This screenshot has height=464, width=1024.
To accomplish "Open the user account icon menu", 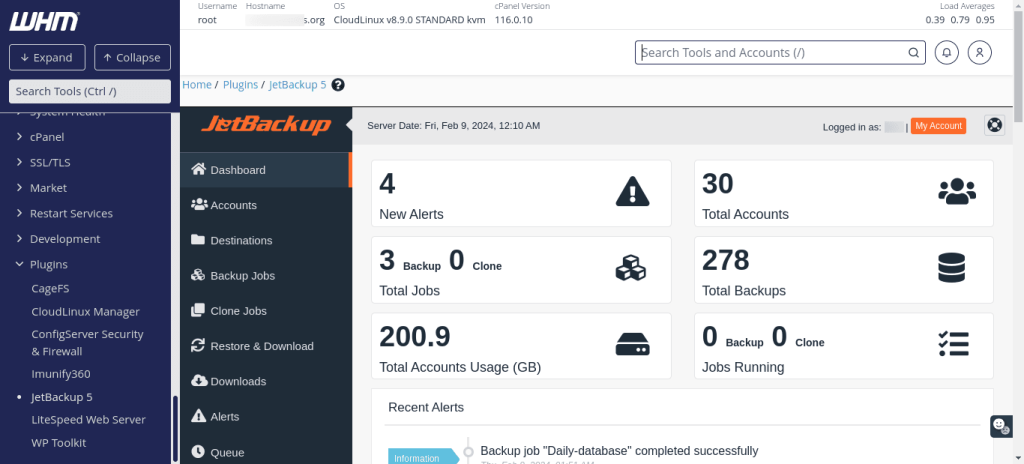I will [x=981, y=53].
